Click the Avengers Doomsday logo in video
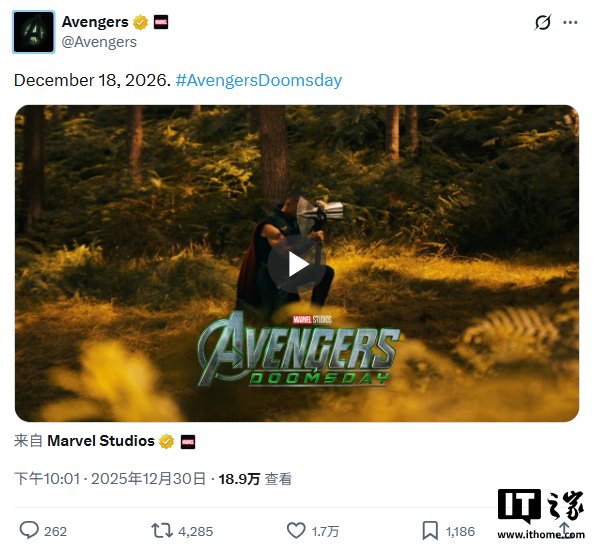 pos(298,350)
